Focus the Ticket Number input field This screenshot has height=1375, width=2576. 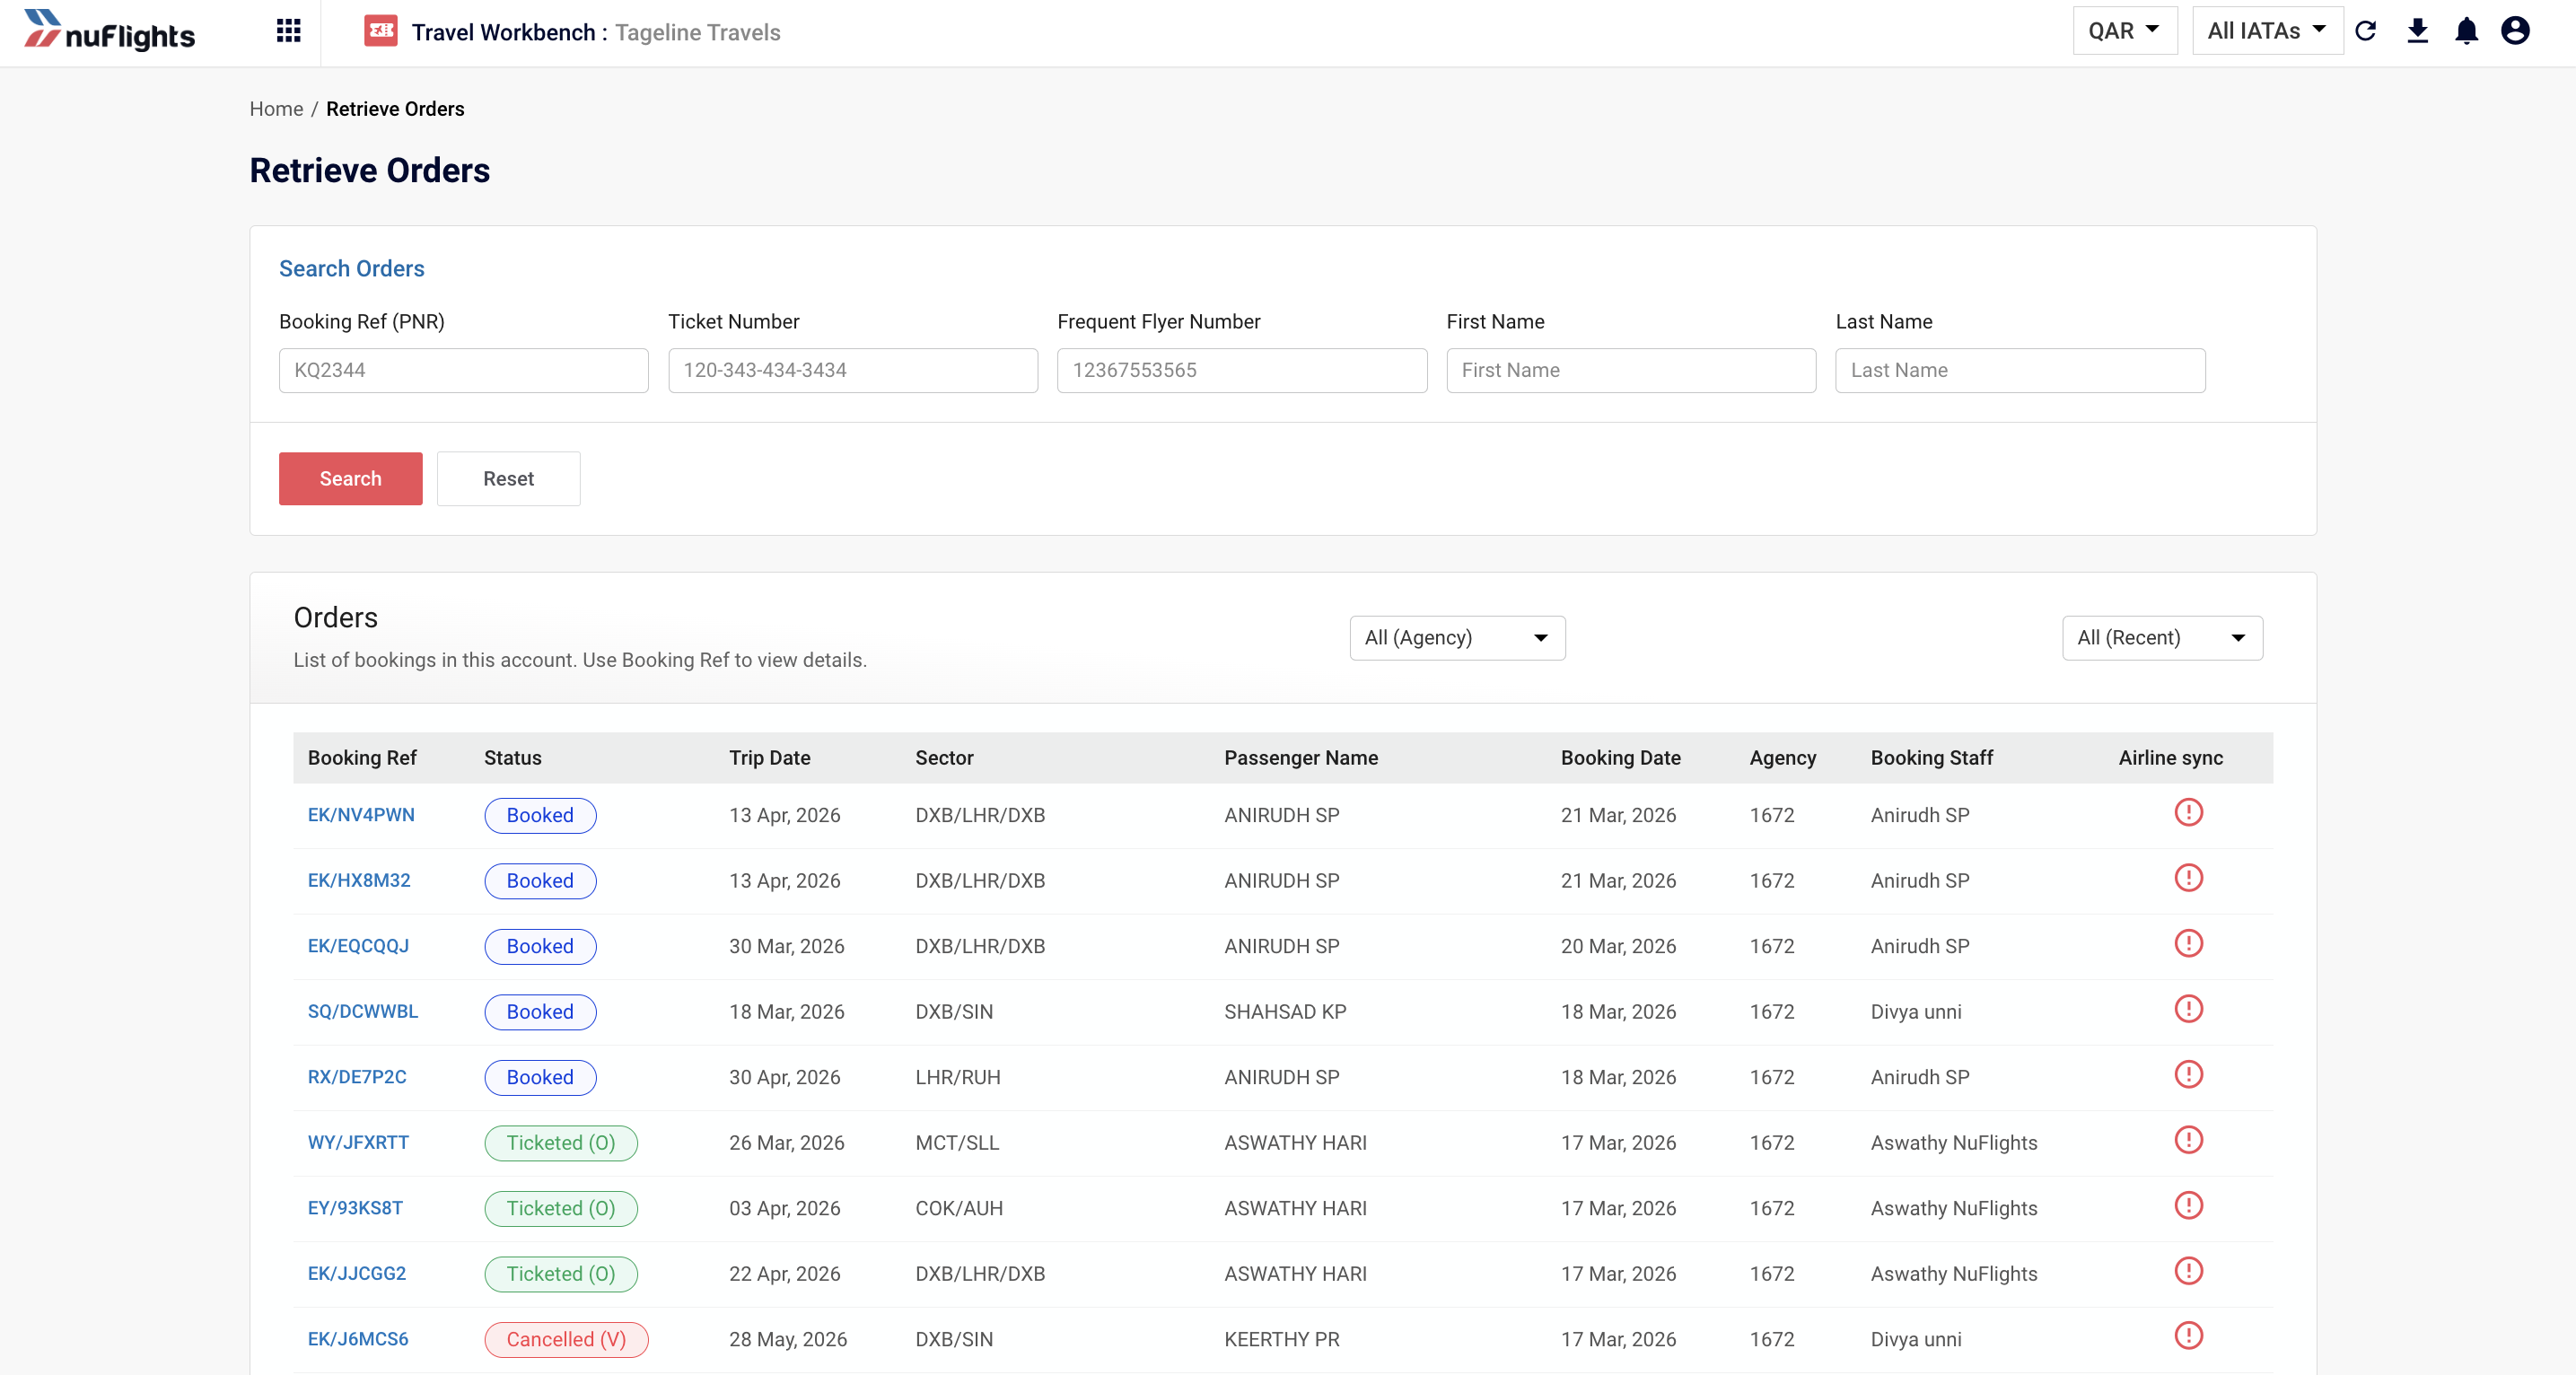[x=853, y=370]
